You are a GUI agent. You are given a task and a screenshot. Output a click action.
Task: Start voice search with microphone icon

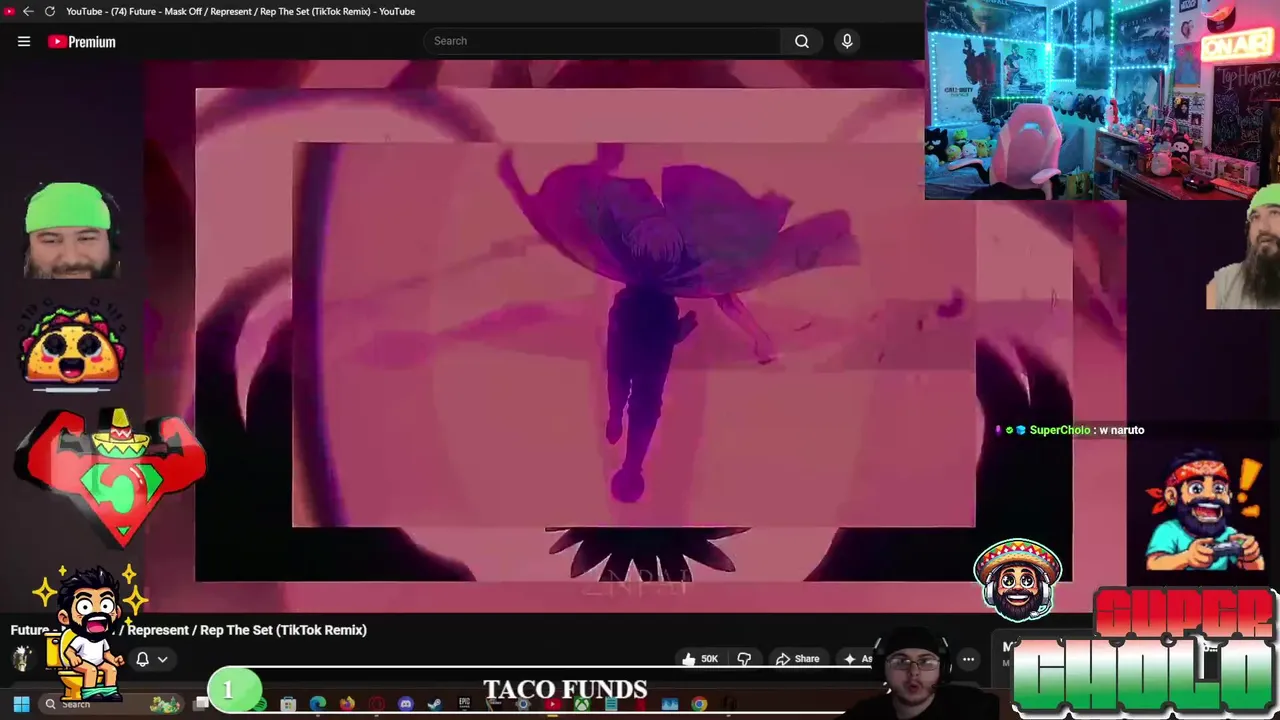(x=847, y=41)
